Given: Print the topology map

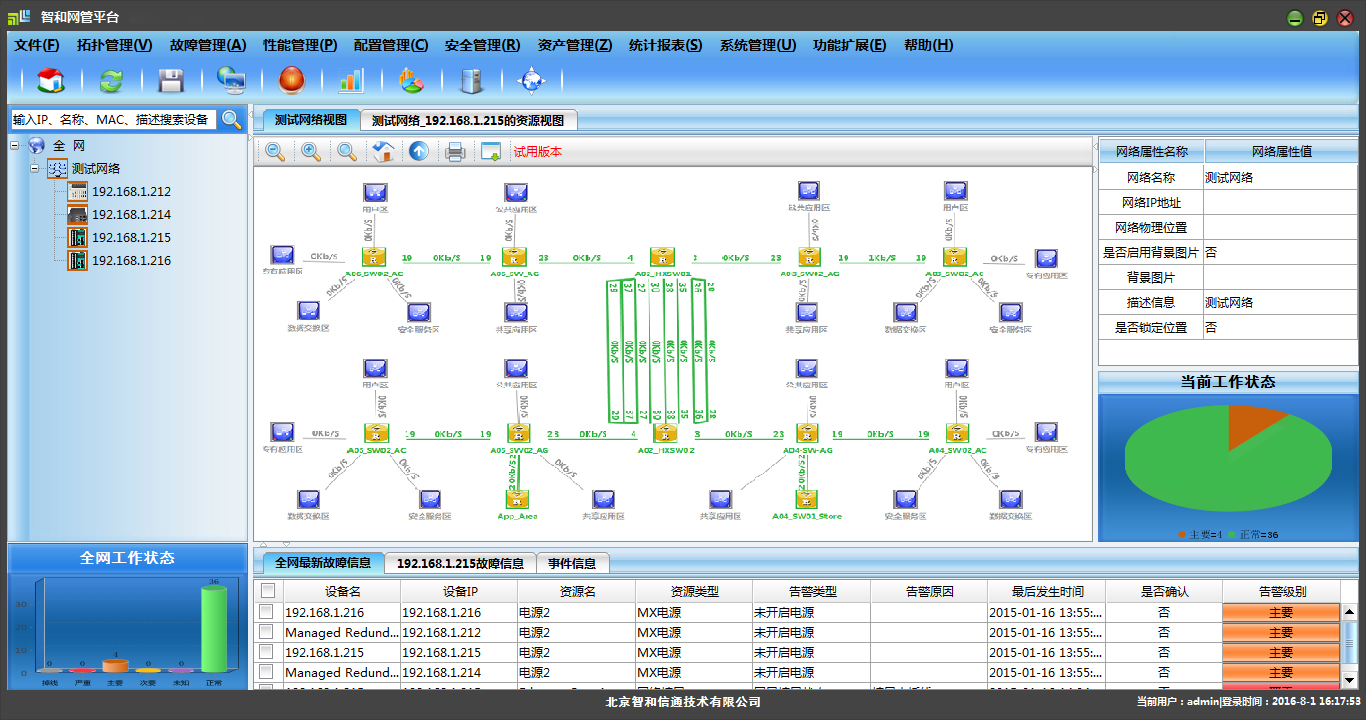Looking at the screenshot, I should click(455, 152).
